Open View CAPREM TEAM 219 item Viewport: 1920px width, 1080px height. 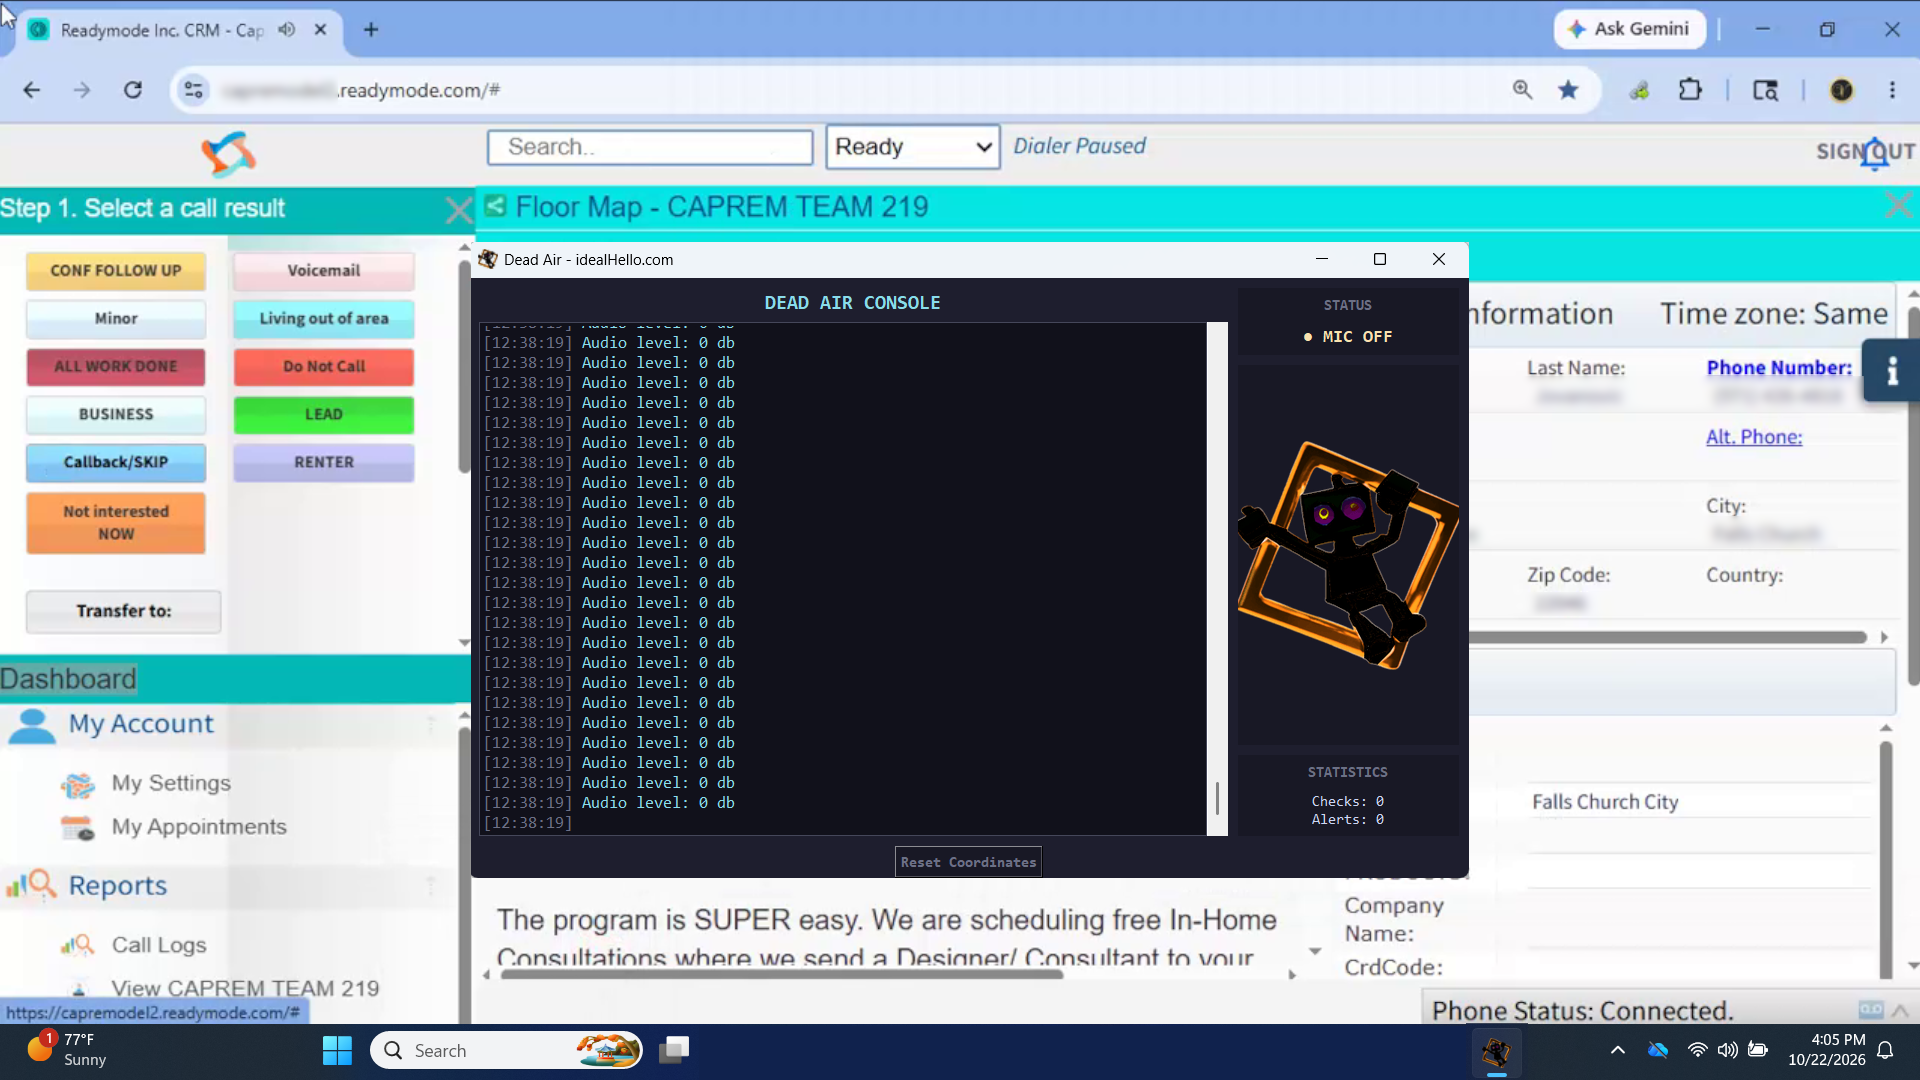pos(245,988)
